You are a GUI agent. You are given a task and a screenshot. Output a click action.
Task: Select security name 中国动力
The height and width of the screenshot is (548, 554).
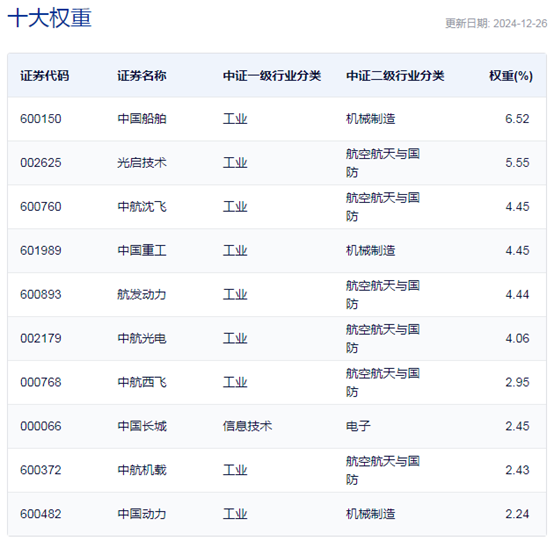[142, 514]
